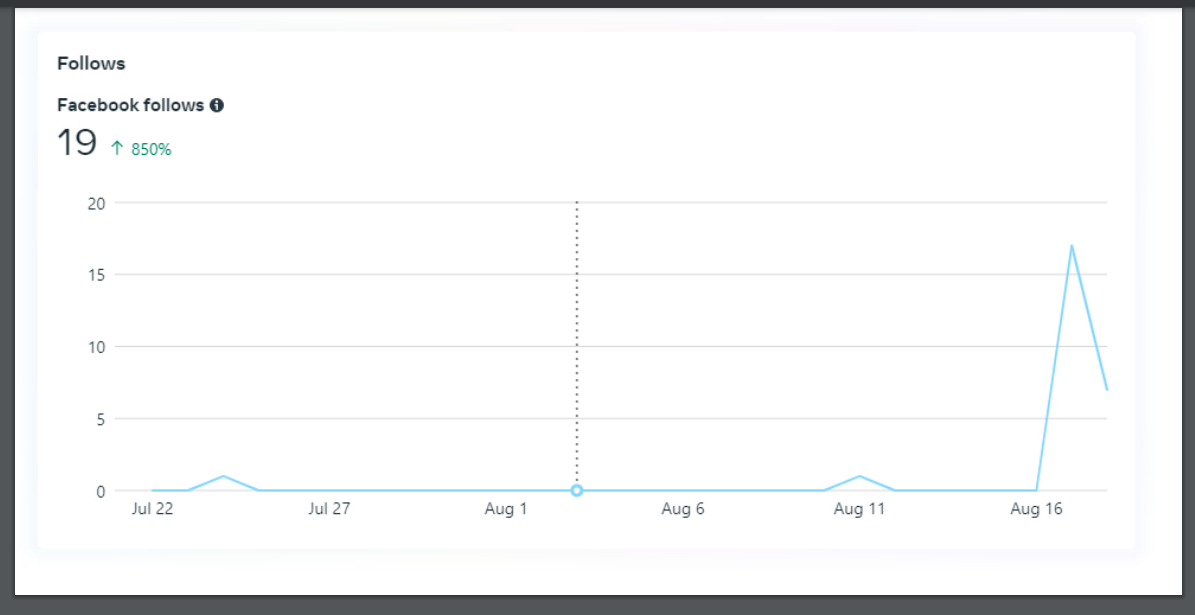Click the Facebook follows label
The image size is (1195, 615).
130,105
